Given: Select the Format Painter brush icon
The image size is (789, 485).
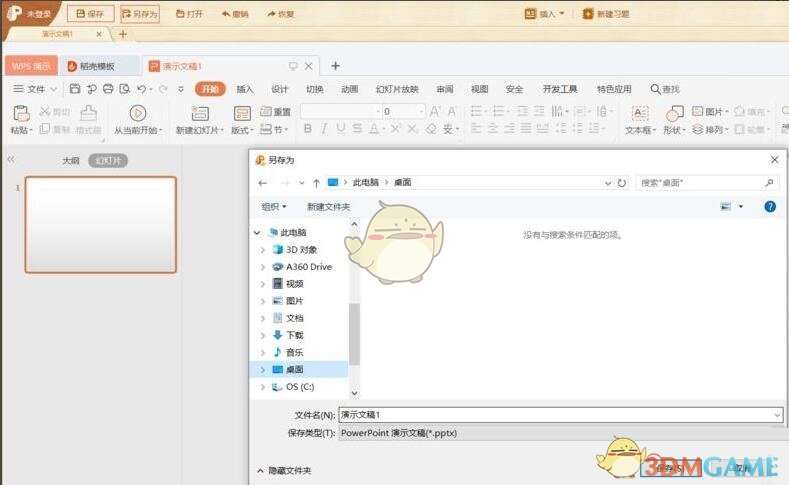Looking at the screenshot, I should [88, 113].
